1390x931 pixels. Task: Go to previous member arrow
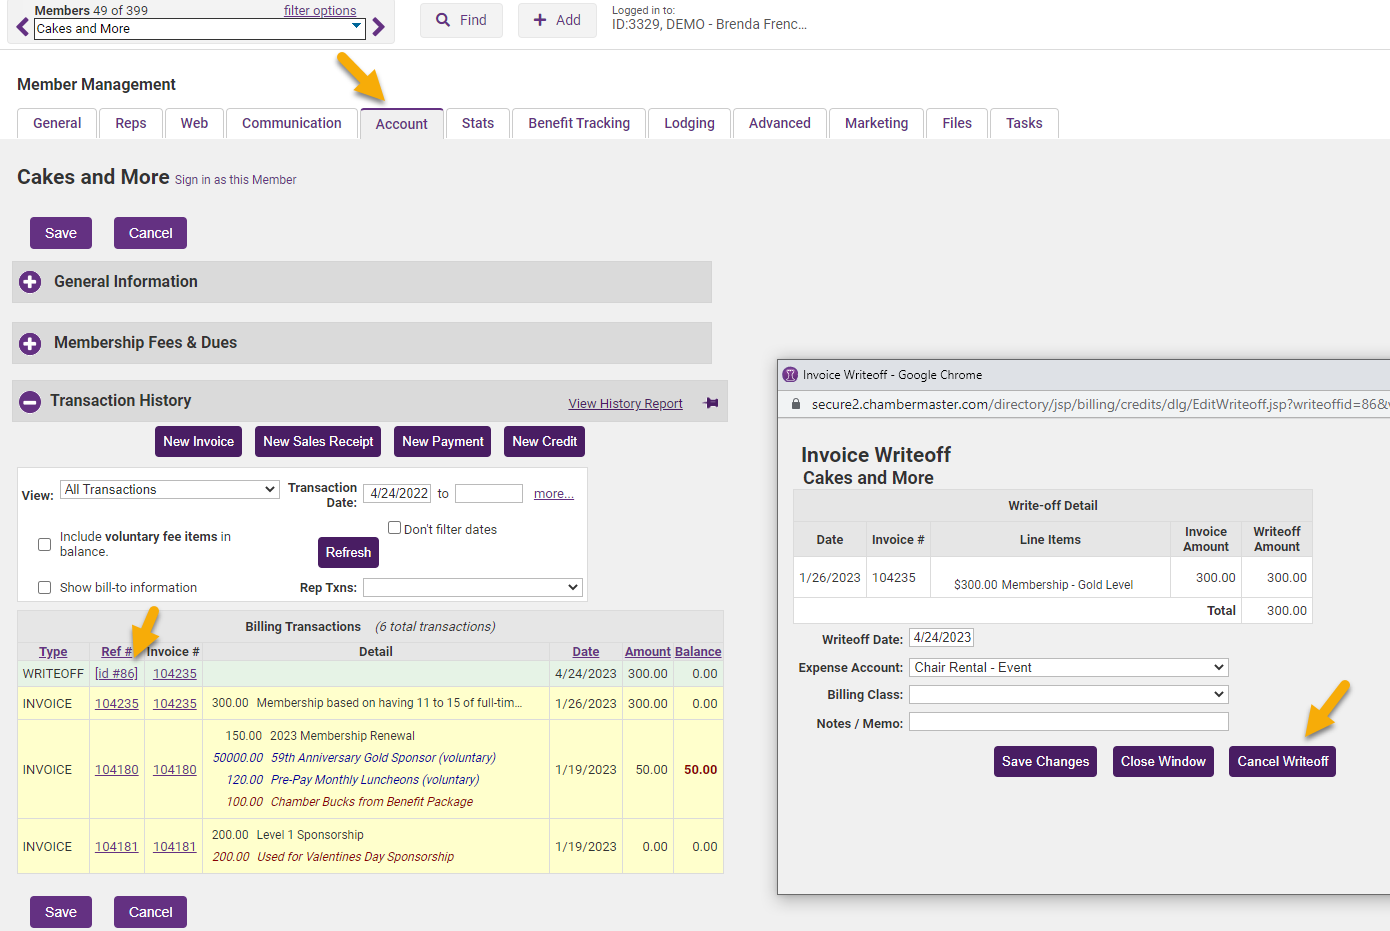tap(22, 27)
